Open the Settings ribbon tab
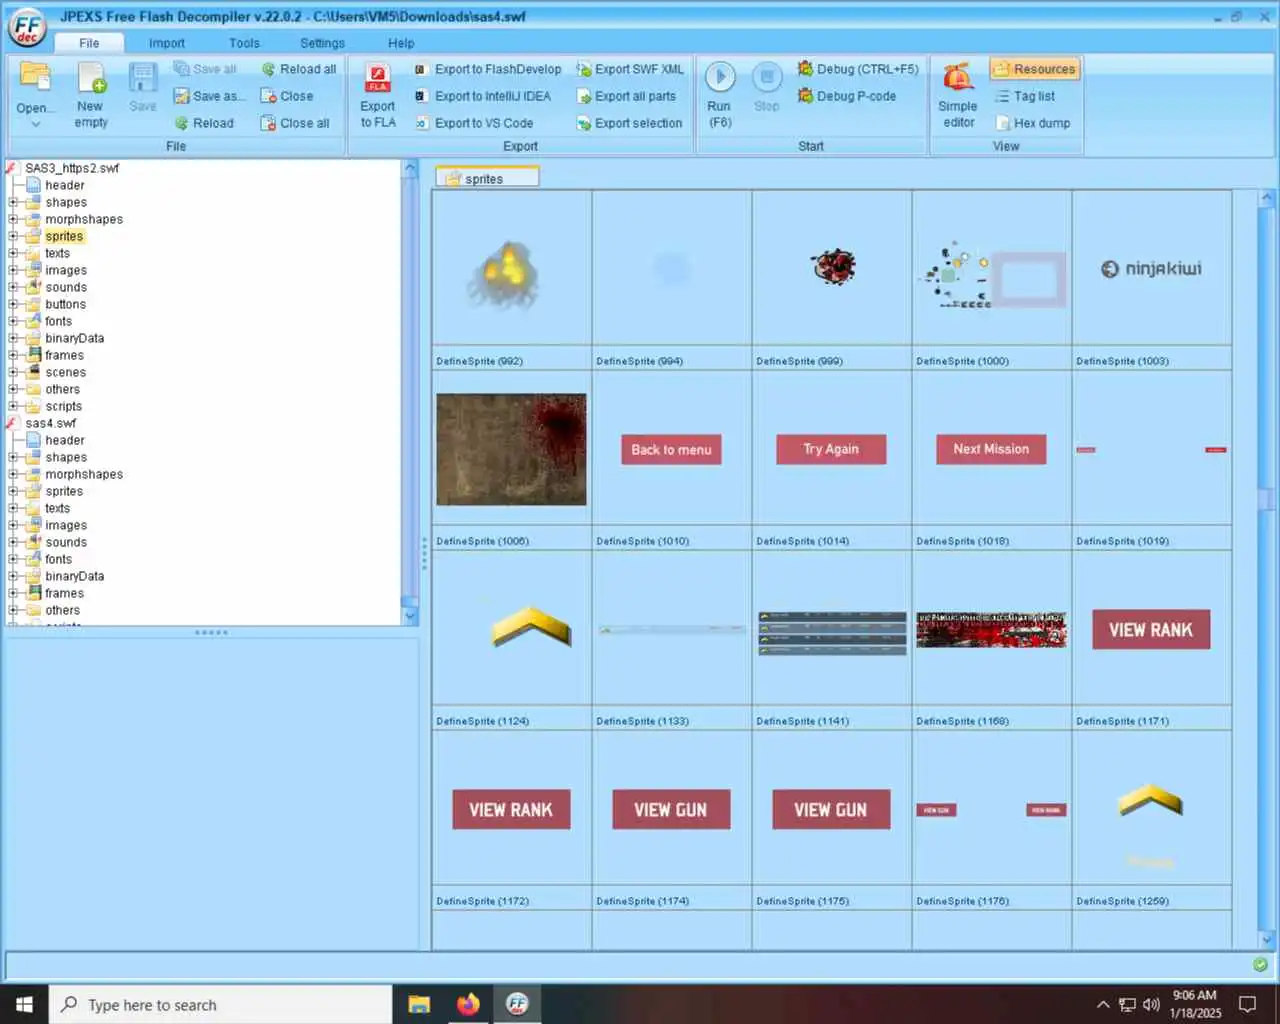 [x=322, y=43]
